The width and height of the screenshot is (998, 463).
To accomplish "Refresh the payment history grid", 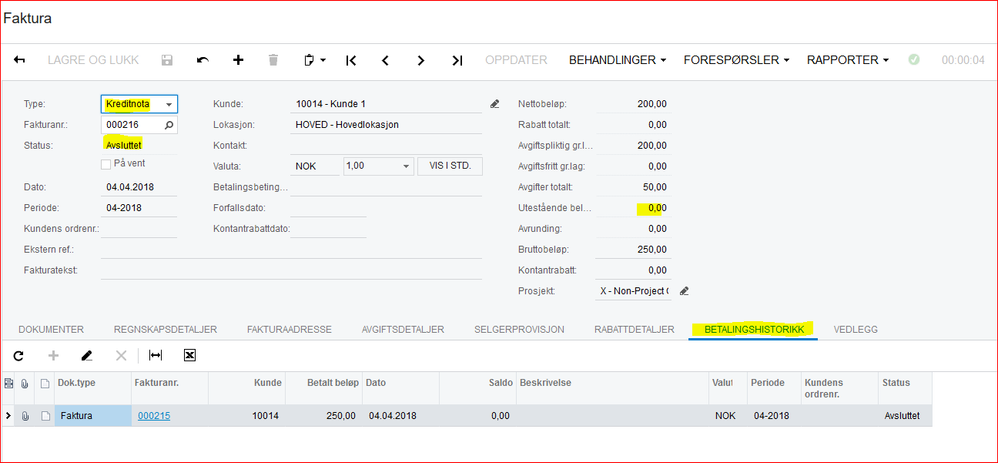I will point(18,355).
